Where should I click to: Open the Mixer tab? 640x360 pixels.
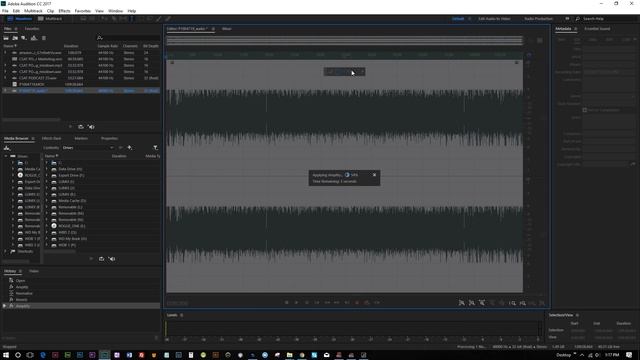227,29
